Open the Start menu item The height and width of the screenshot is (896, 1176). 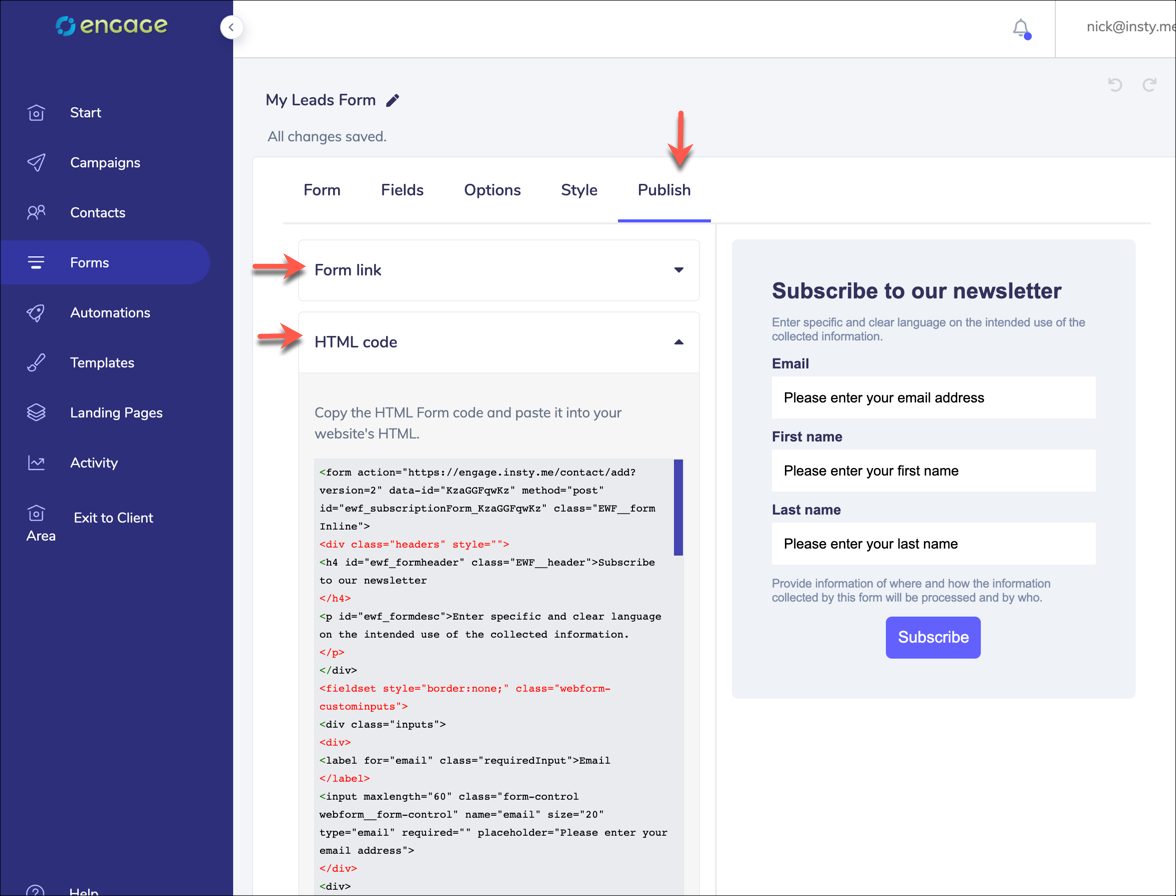tap(86, 112)
